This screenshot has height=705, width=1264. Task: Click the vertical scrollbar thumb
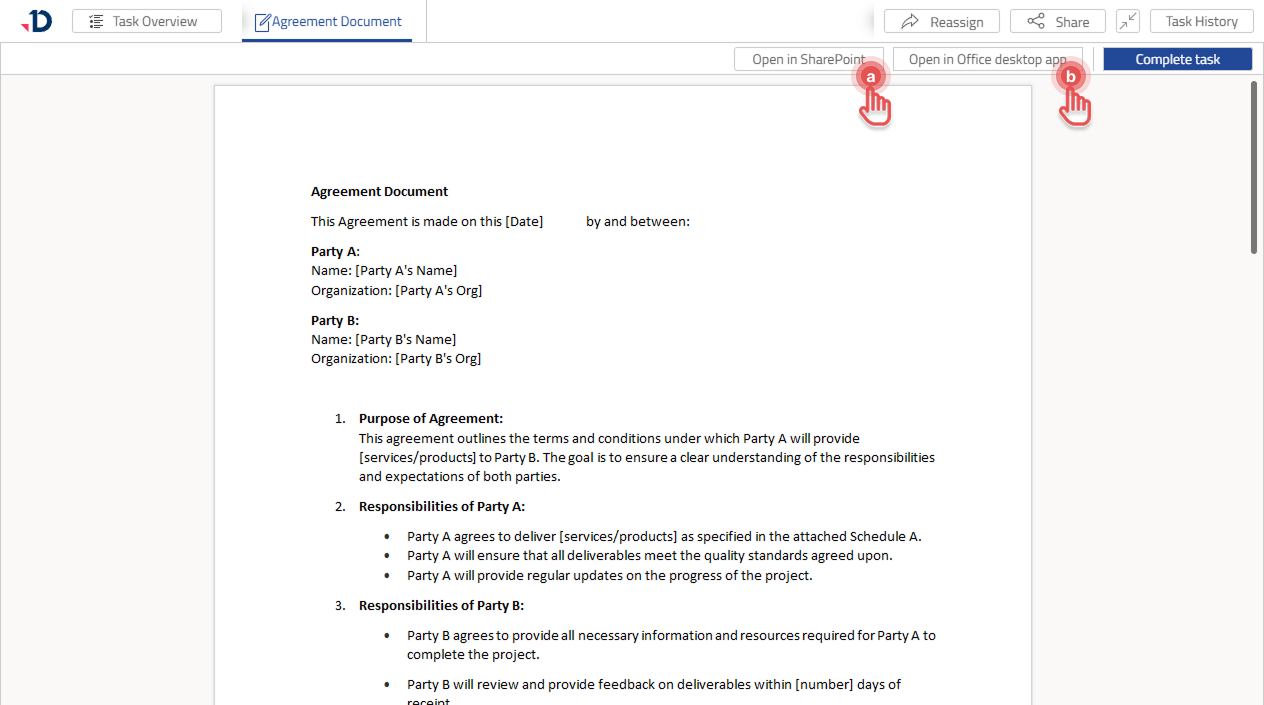click(1254, 167)
